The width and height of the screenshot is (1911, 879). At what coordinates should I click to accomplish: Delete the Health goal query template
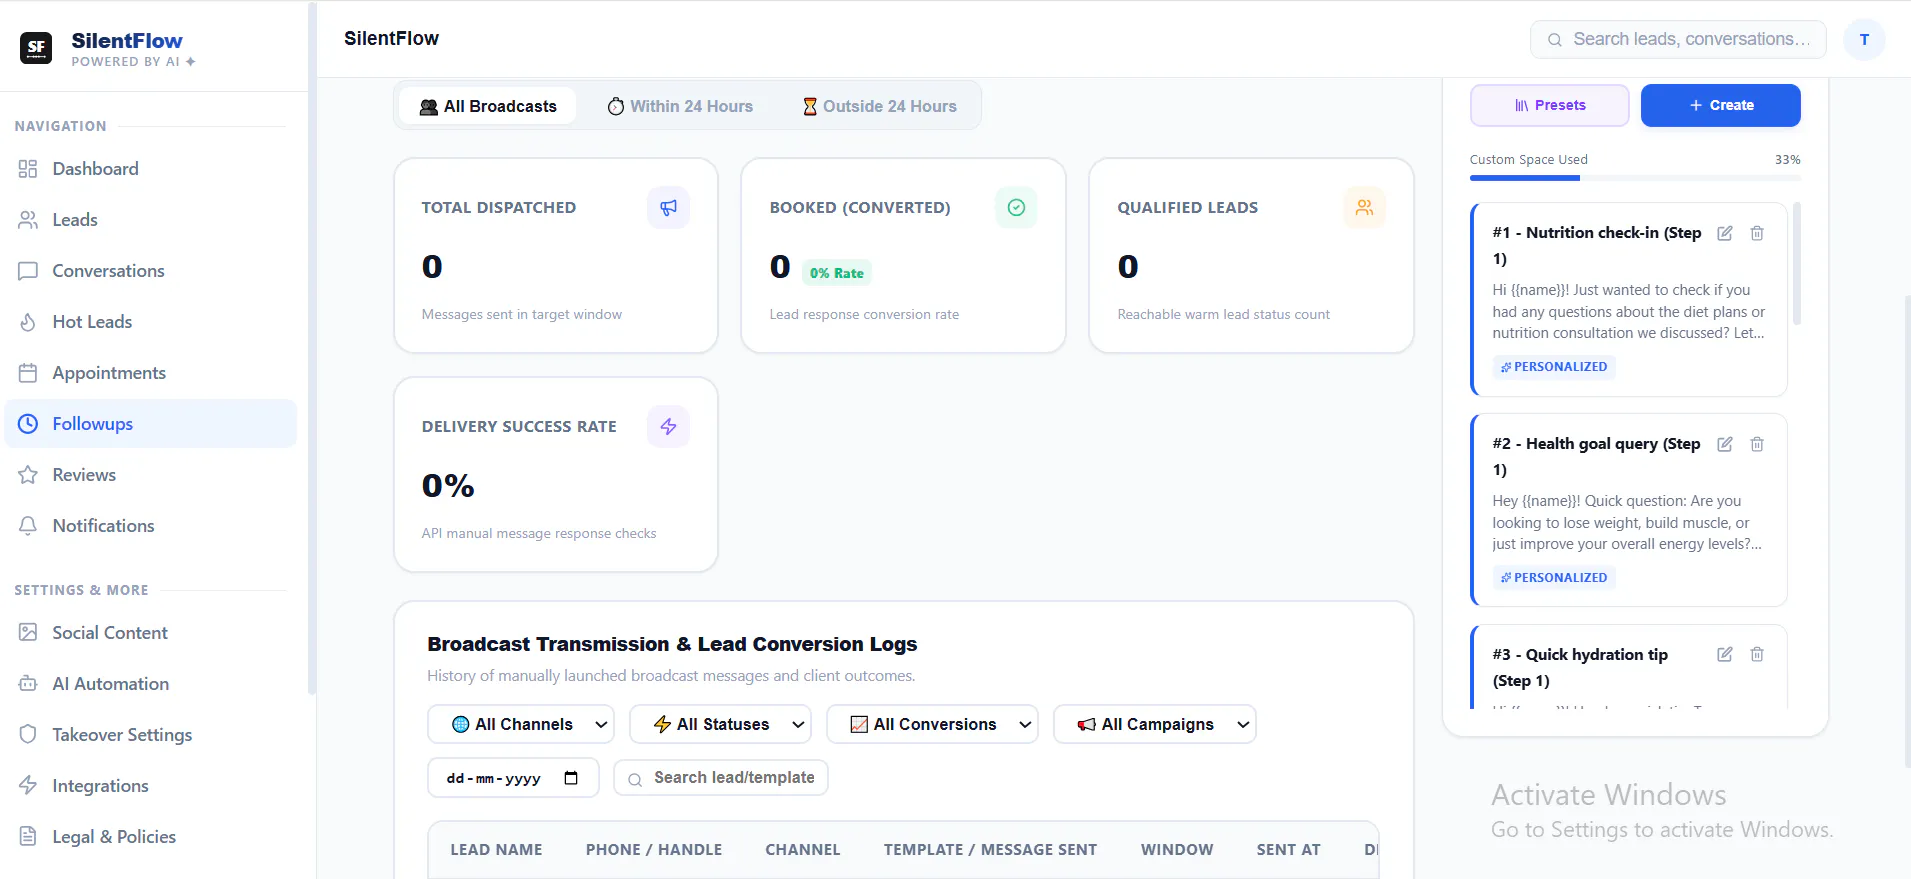click(x=1757, y=444)
